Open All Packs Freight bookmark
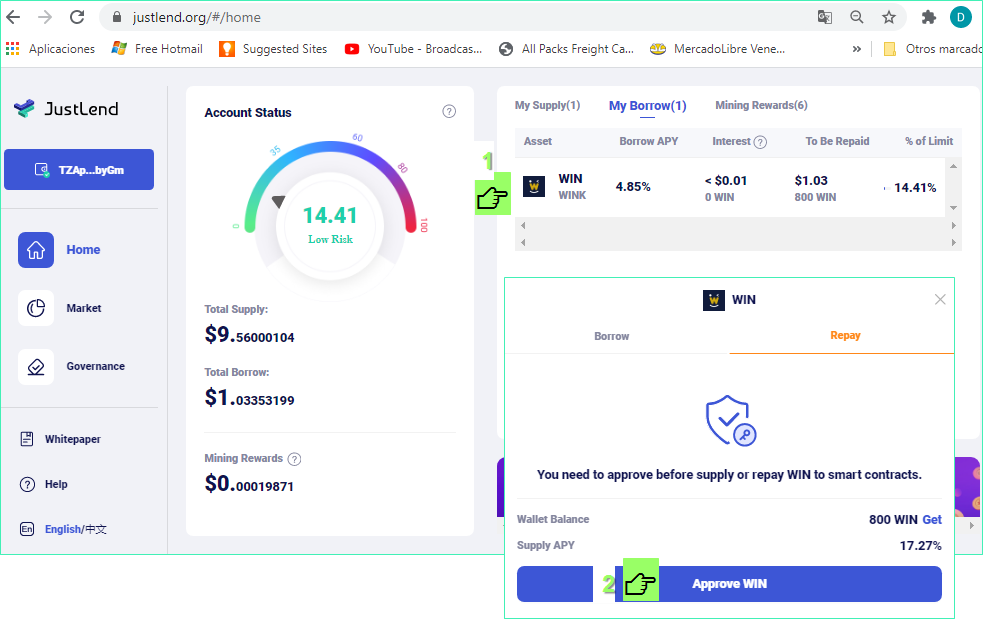The width and height of the screenshot is (983, 619). pos(566,49)
